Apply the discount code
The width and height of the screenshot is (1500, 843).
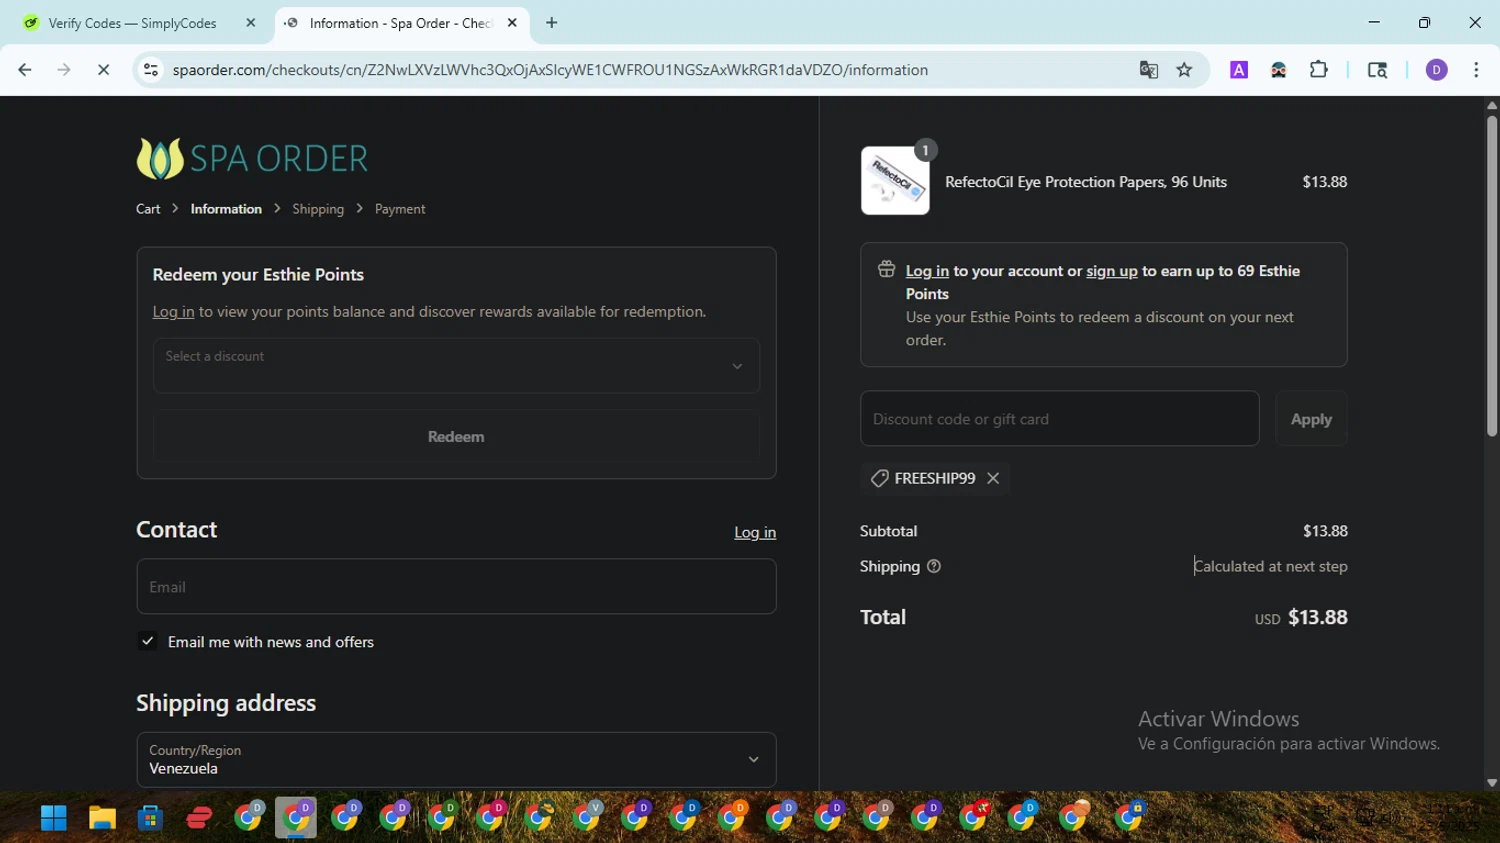click(1311, 419)
